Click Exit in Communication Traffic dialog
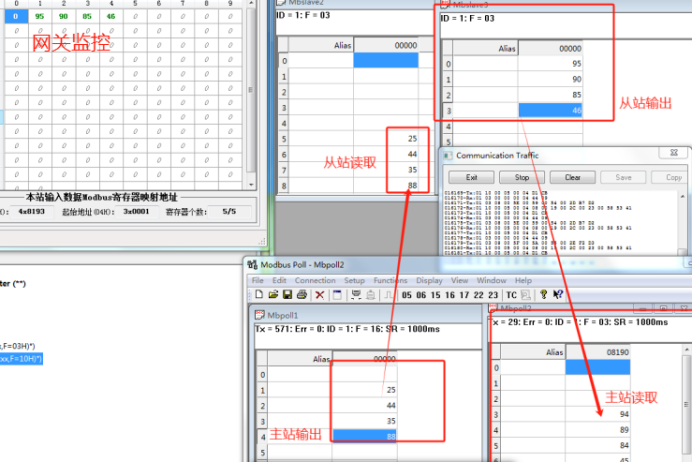 click(471, 177)
